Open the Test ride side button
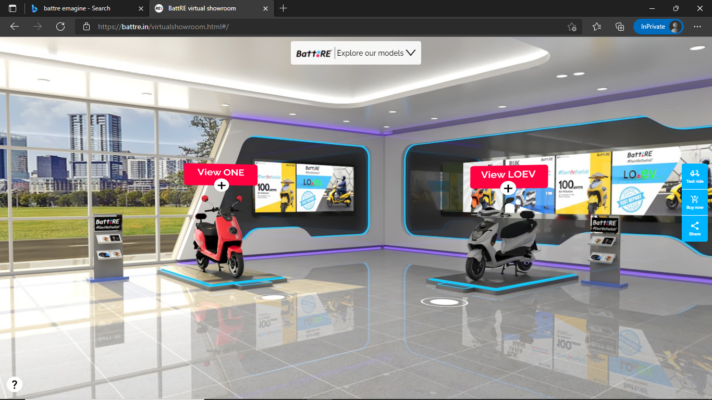 pos(694,176)
